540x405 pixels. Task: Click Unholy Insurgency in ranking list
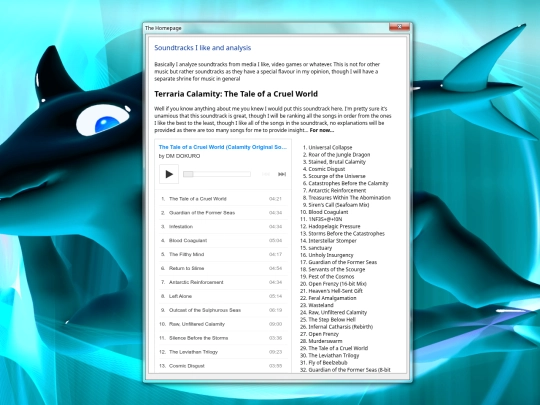[331, 255]
